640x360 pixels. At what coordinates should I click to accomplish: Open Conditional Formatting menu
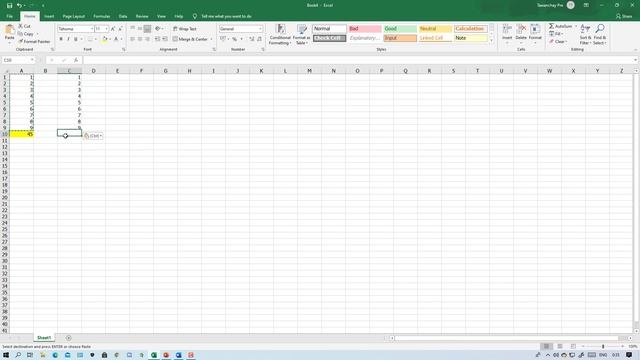pyautogui.click(x=280, y=34)
